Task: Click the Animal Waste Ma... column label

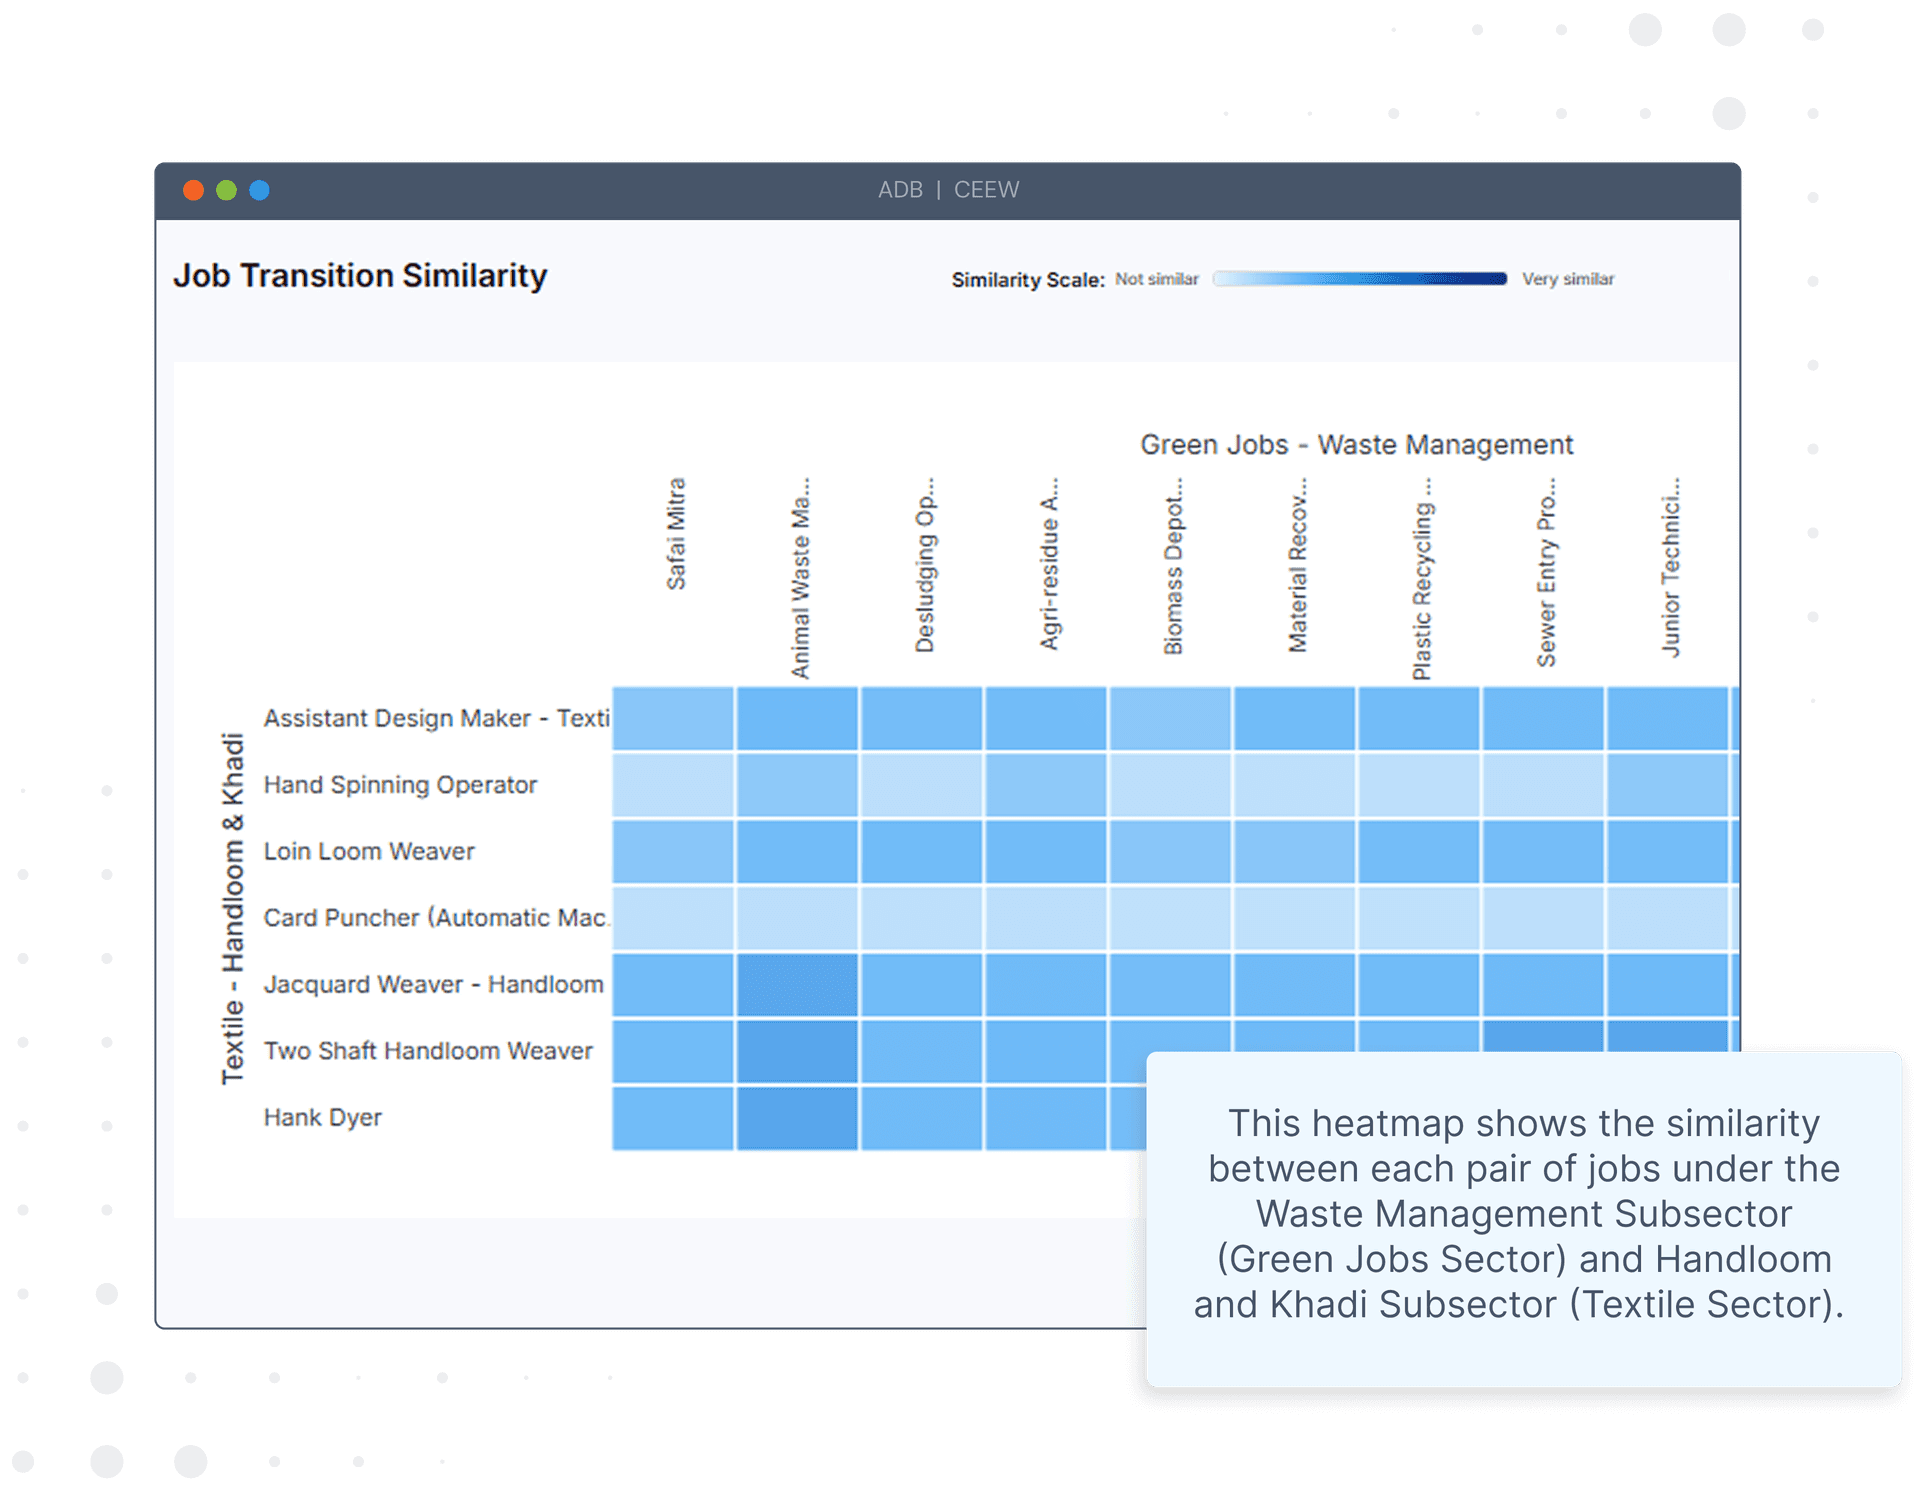Action: [800, 578]
